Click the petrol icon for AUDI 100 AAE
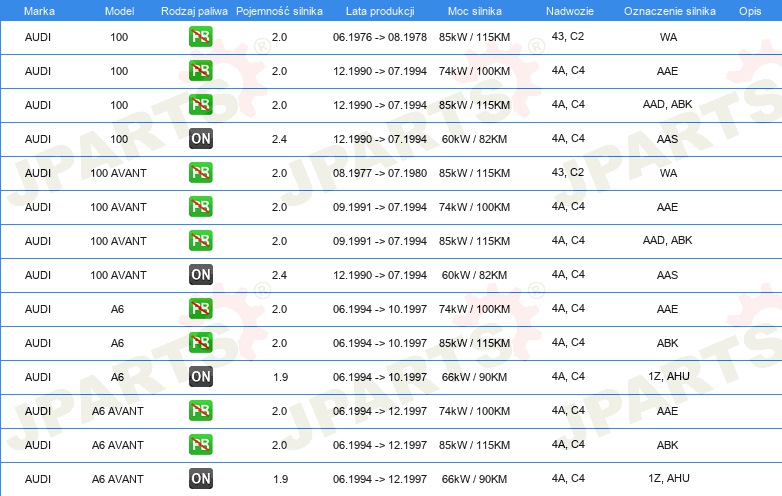782x496 pixels. tap(200, 70)
